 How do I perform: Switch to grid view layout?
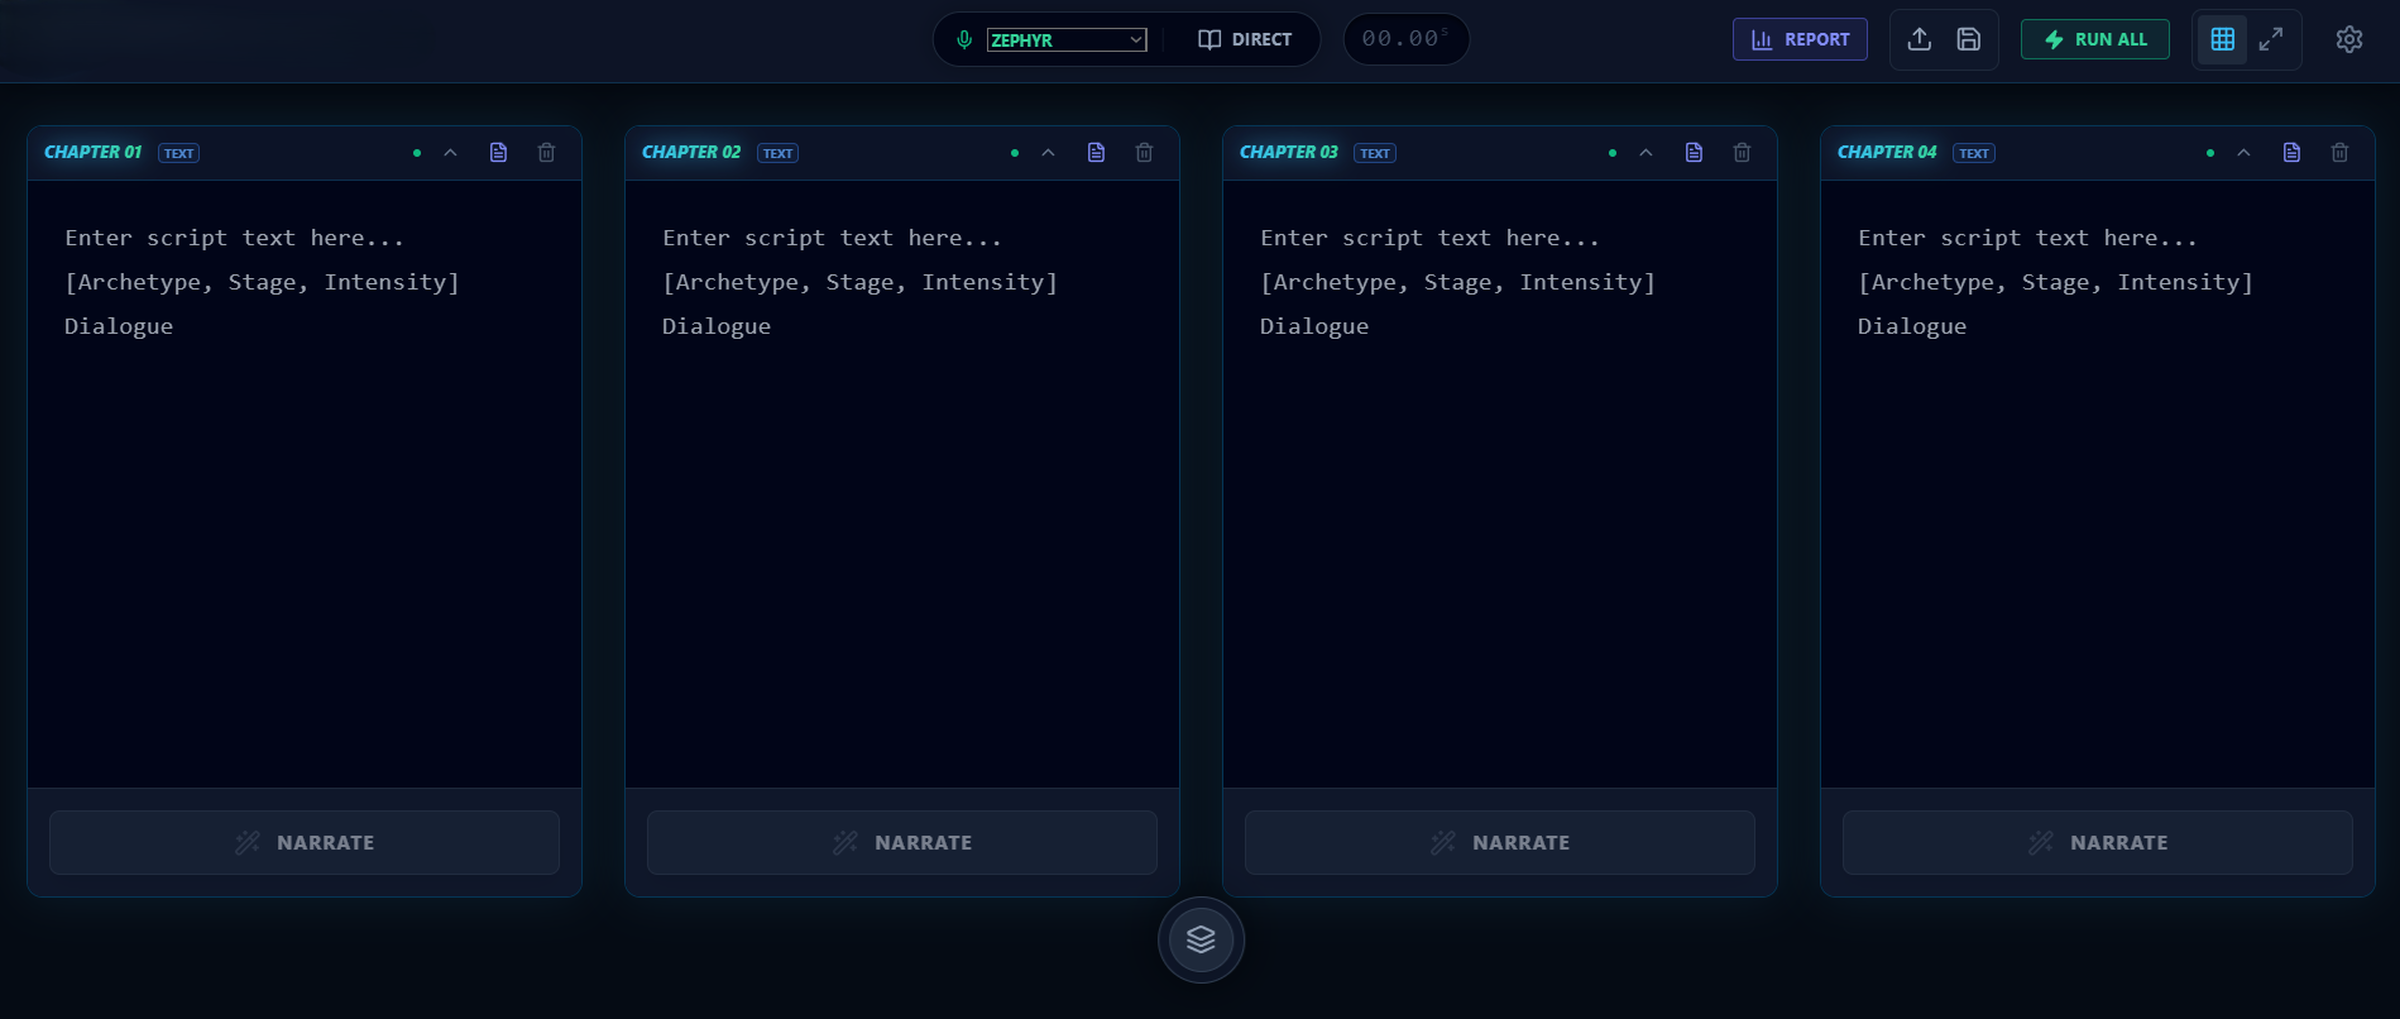pos(2222,39)
